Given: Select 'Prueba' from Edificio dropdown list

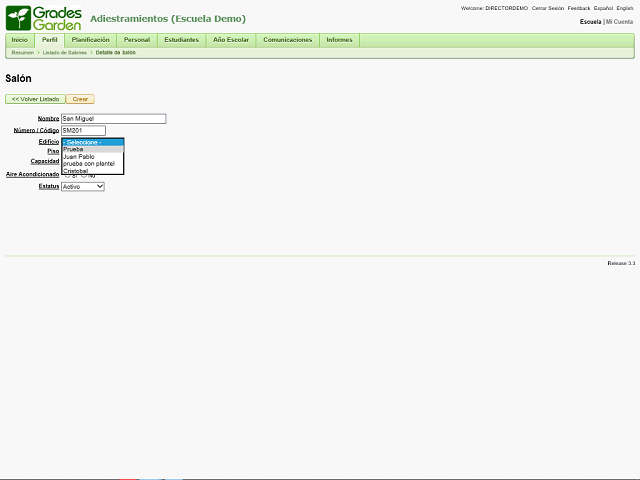Looking at the screenshot, I should (x=73, y=149).
